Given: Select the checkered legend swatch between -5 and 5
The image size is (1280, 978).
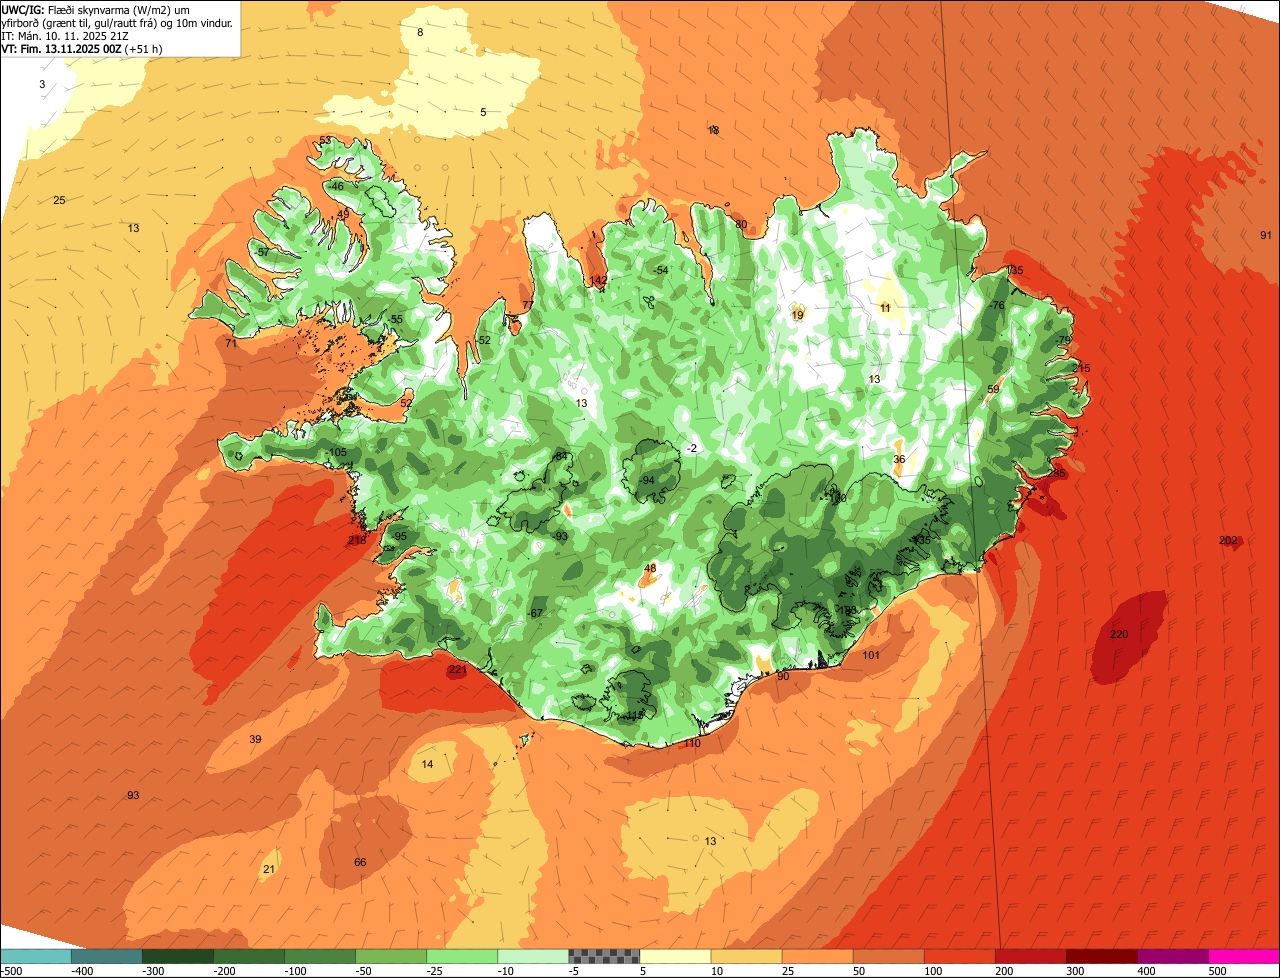Looking at the screenshot, I should coord(604,956).
